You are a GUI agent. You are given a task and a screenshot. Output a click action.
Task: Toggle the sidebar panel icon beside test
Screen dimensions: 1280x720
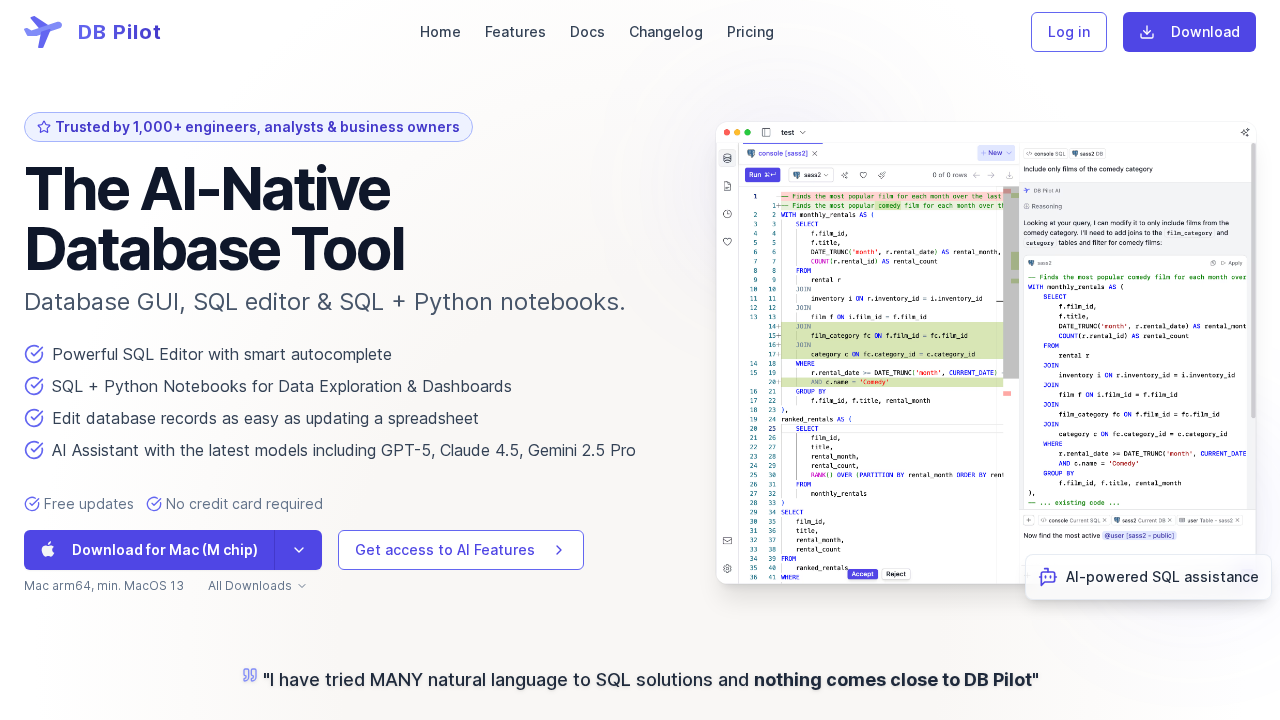click(x=766, y=132)
